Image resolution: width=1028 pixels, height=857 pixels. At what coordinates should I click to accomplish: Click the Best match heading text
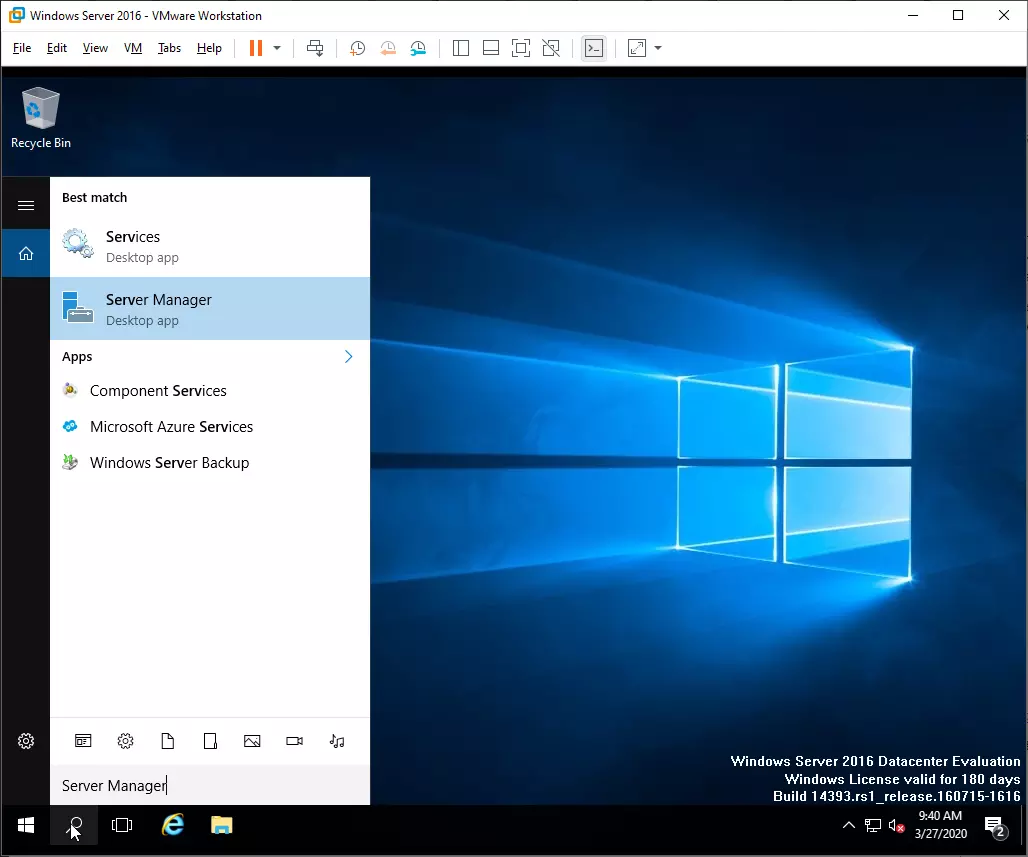pyautogui.click(x=94, y=197)
